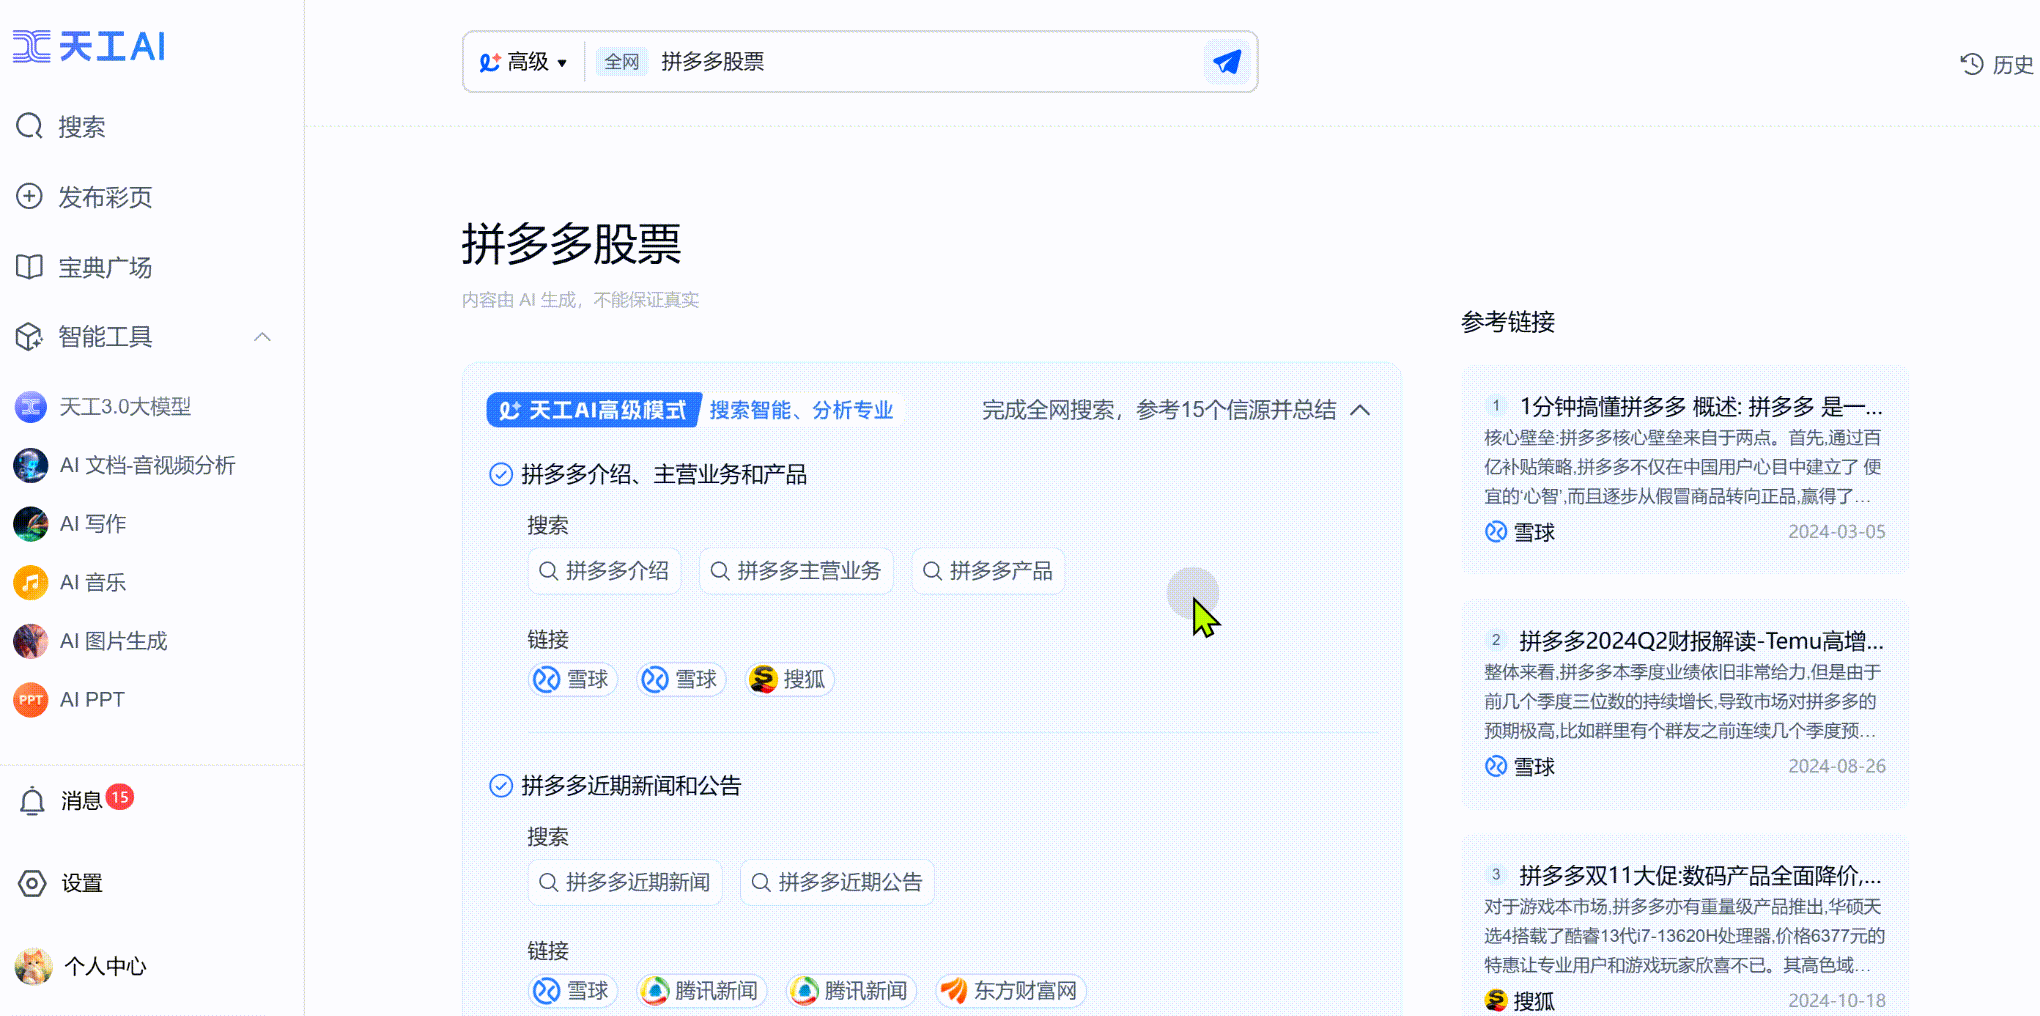Open 宝典广场 in the sidebar

[104, 267]
